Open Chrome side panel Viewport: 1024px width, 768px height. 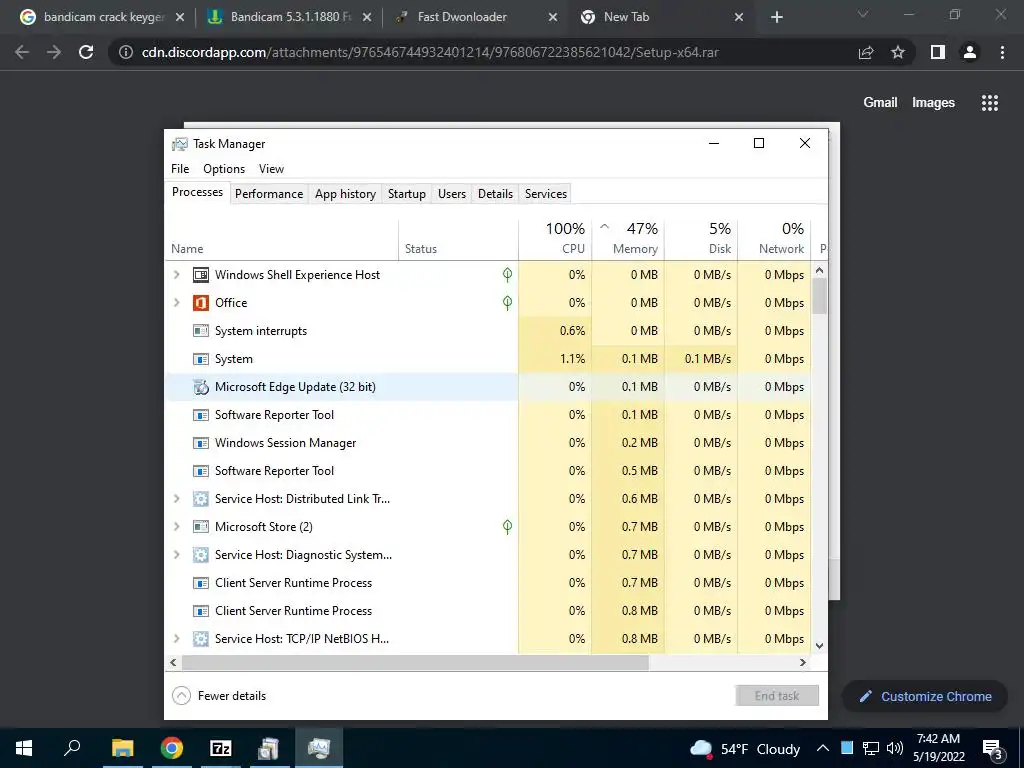(938, 52)
